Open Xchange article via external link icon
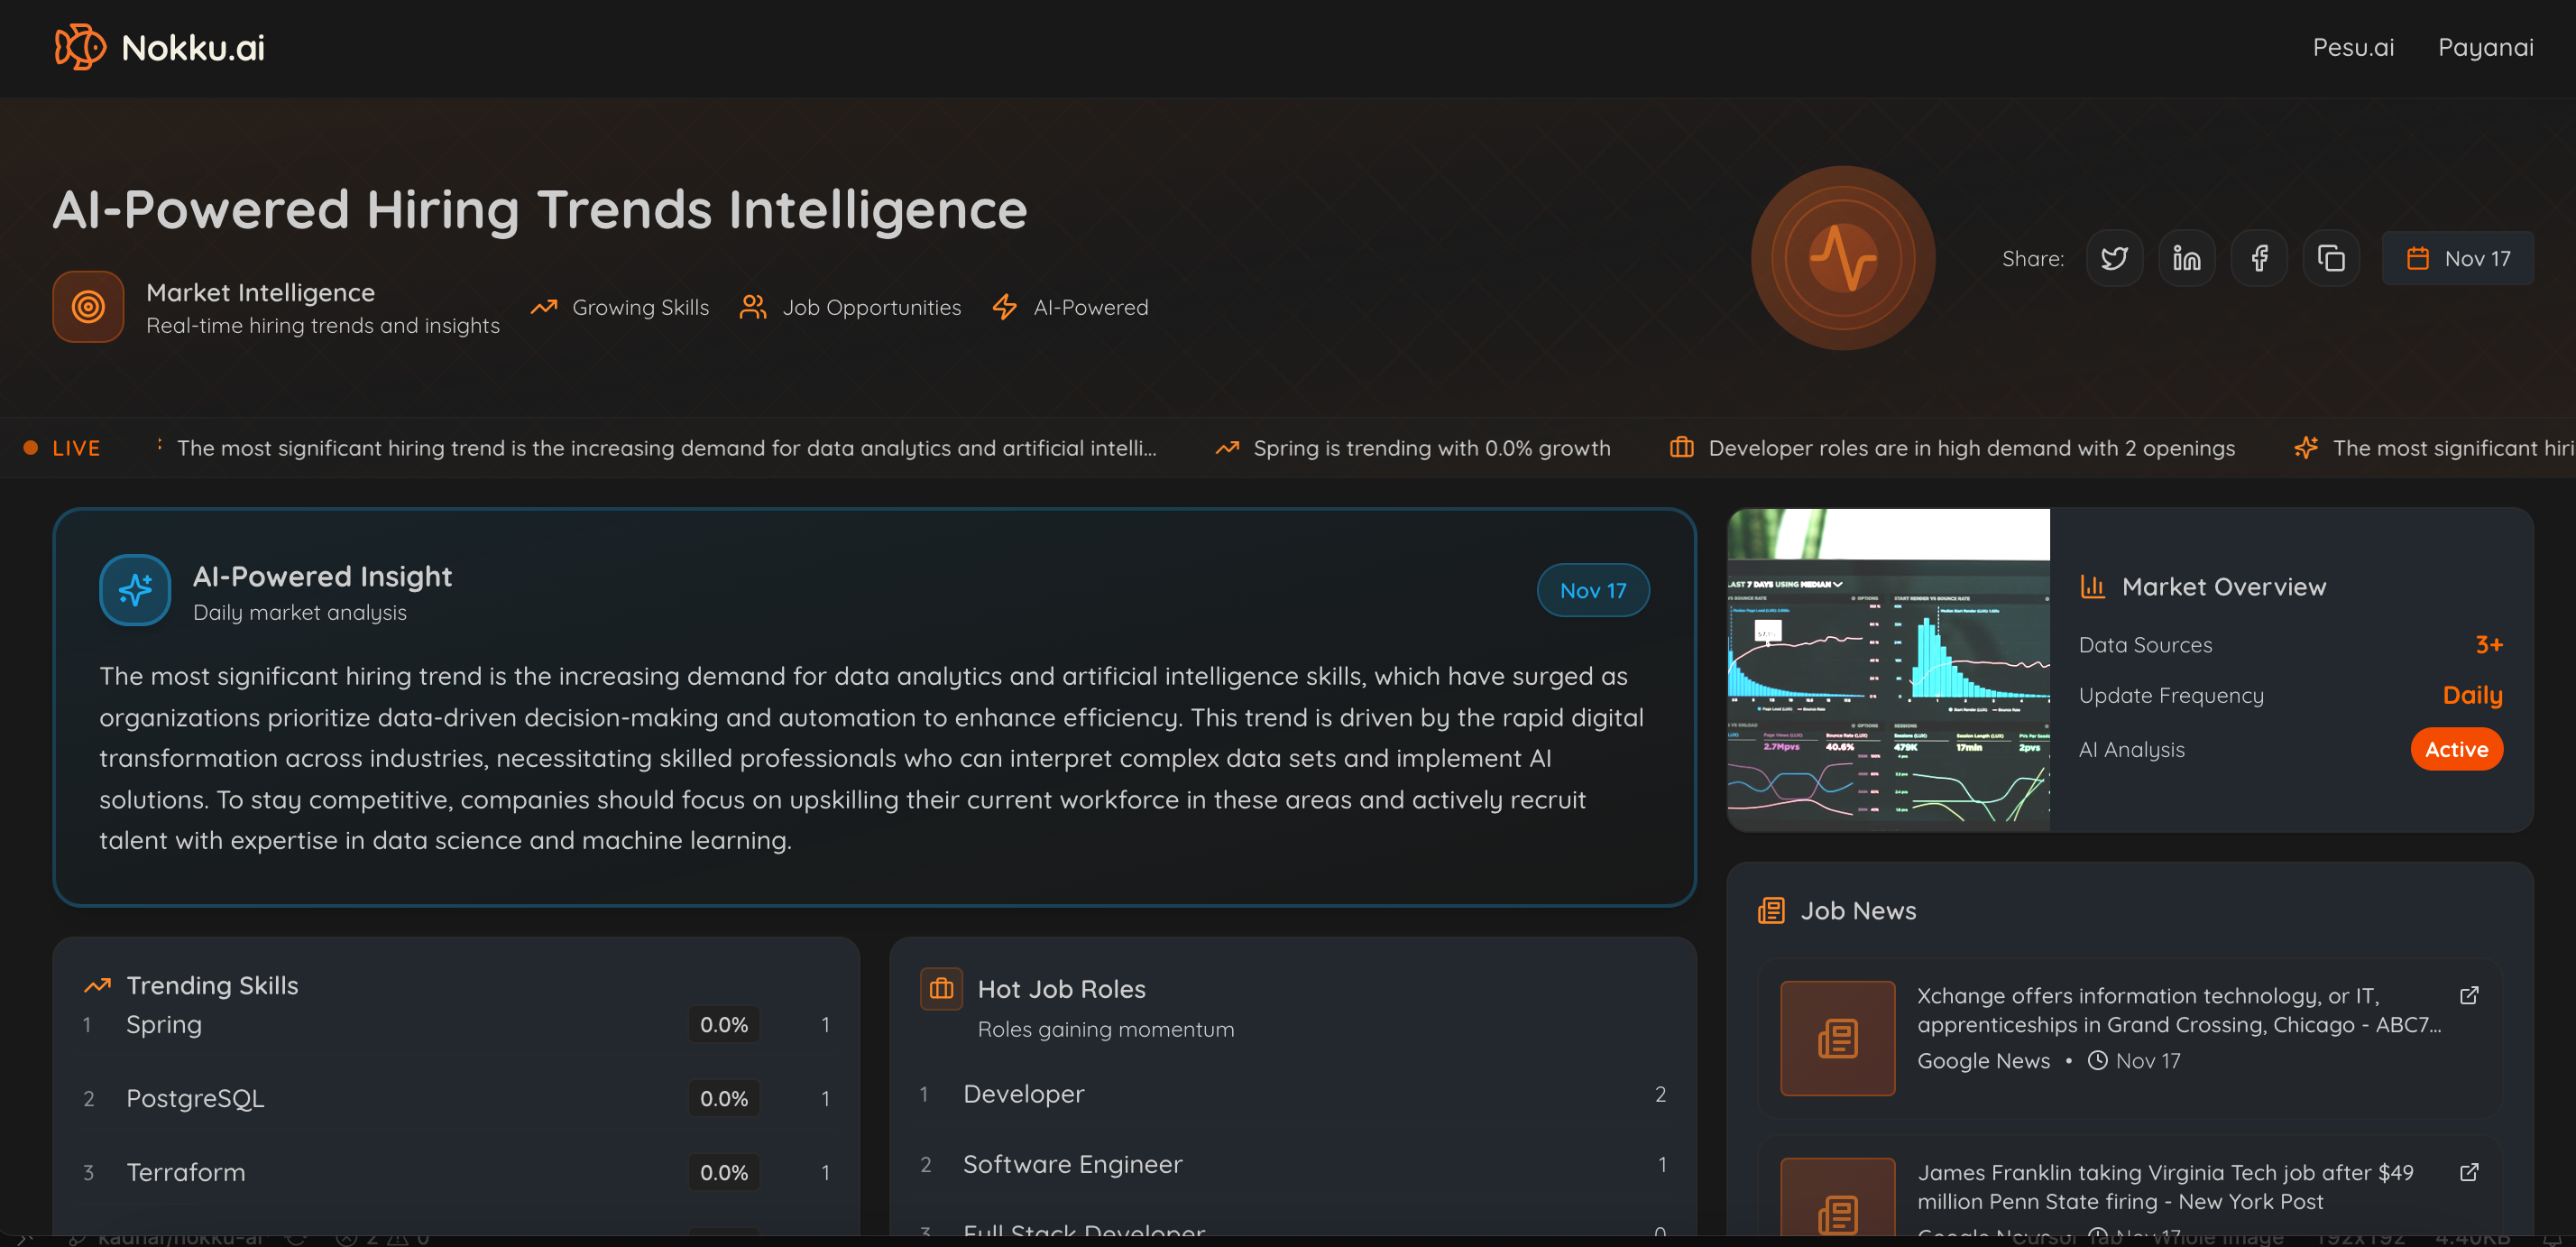Screen dimensions: 2576x1247 click(2469, 995)
